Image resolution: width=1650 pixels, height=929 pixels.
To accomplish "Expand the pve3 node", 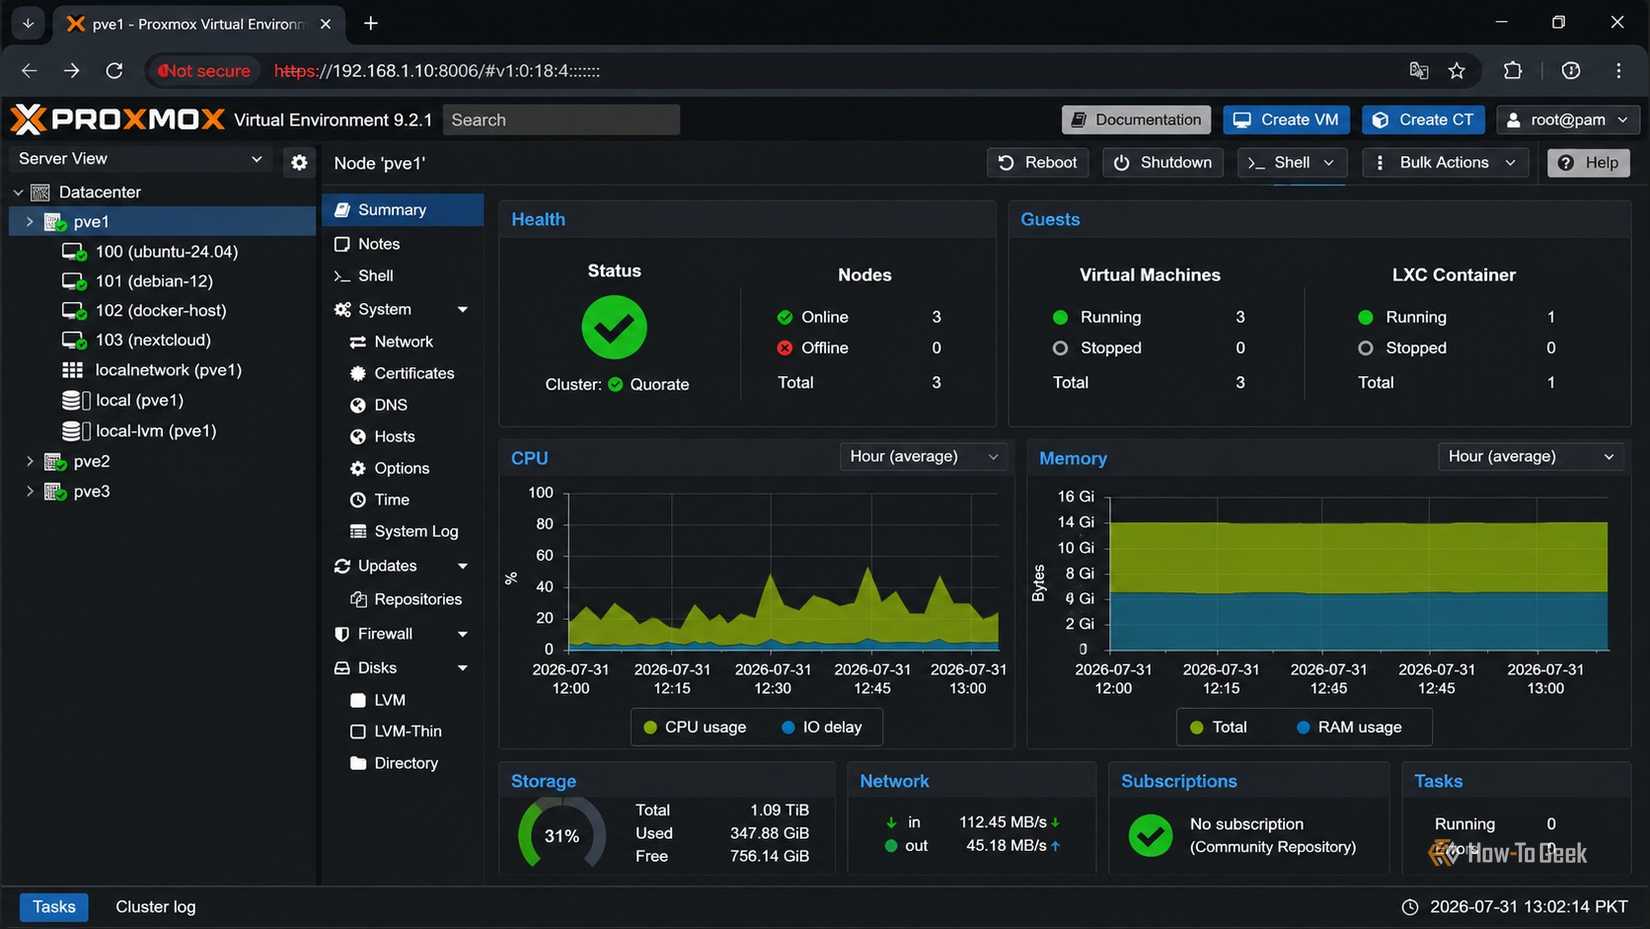I will 29,491.
